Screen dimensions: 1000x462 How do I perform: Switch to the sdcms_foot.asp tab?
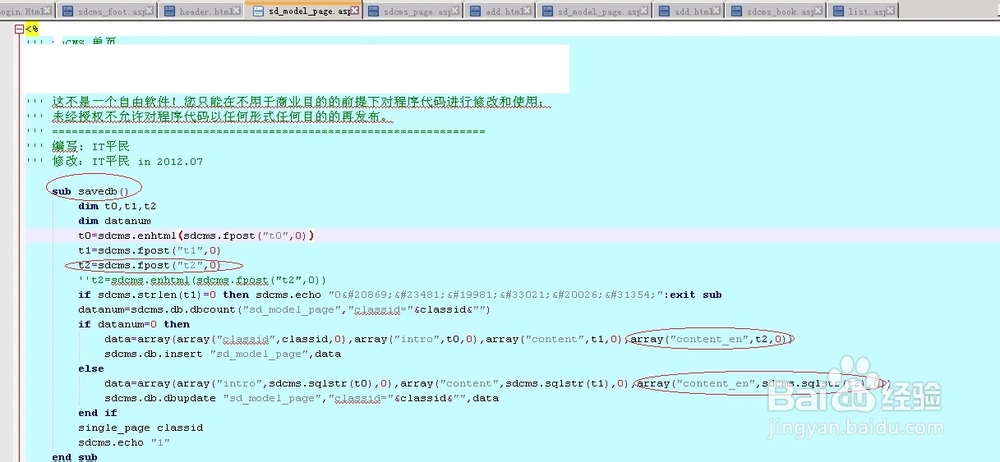[x=105, y=11]
